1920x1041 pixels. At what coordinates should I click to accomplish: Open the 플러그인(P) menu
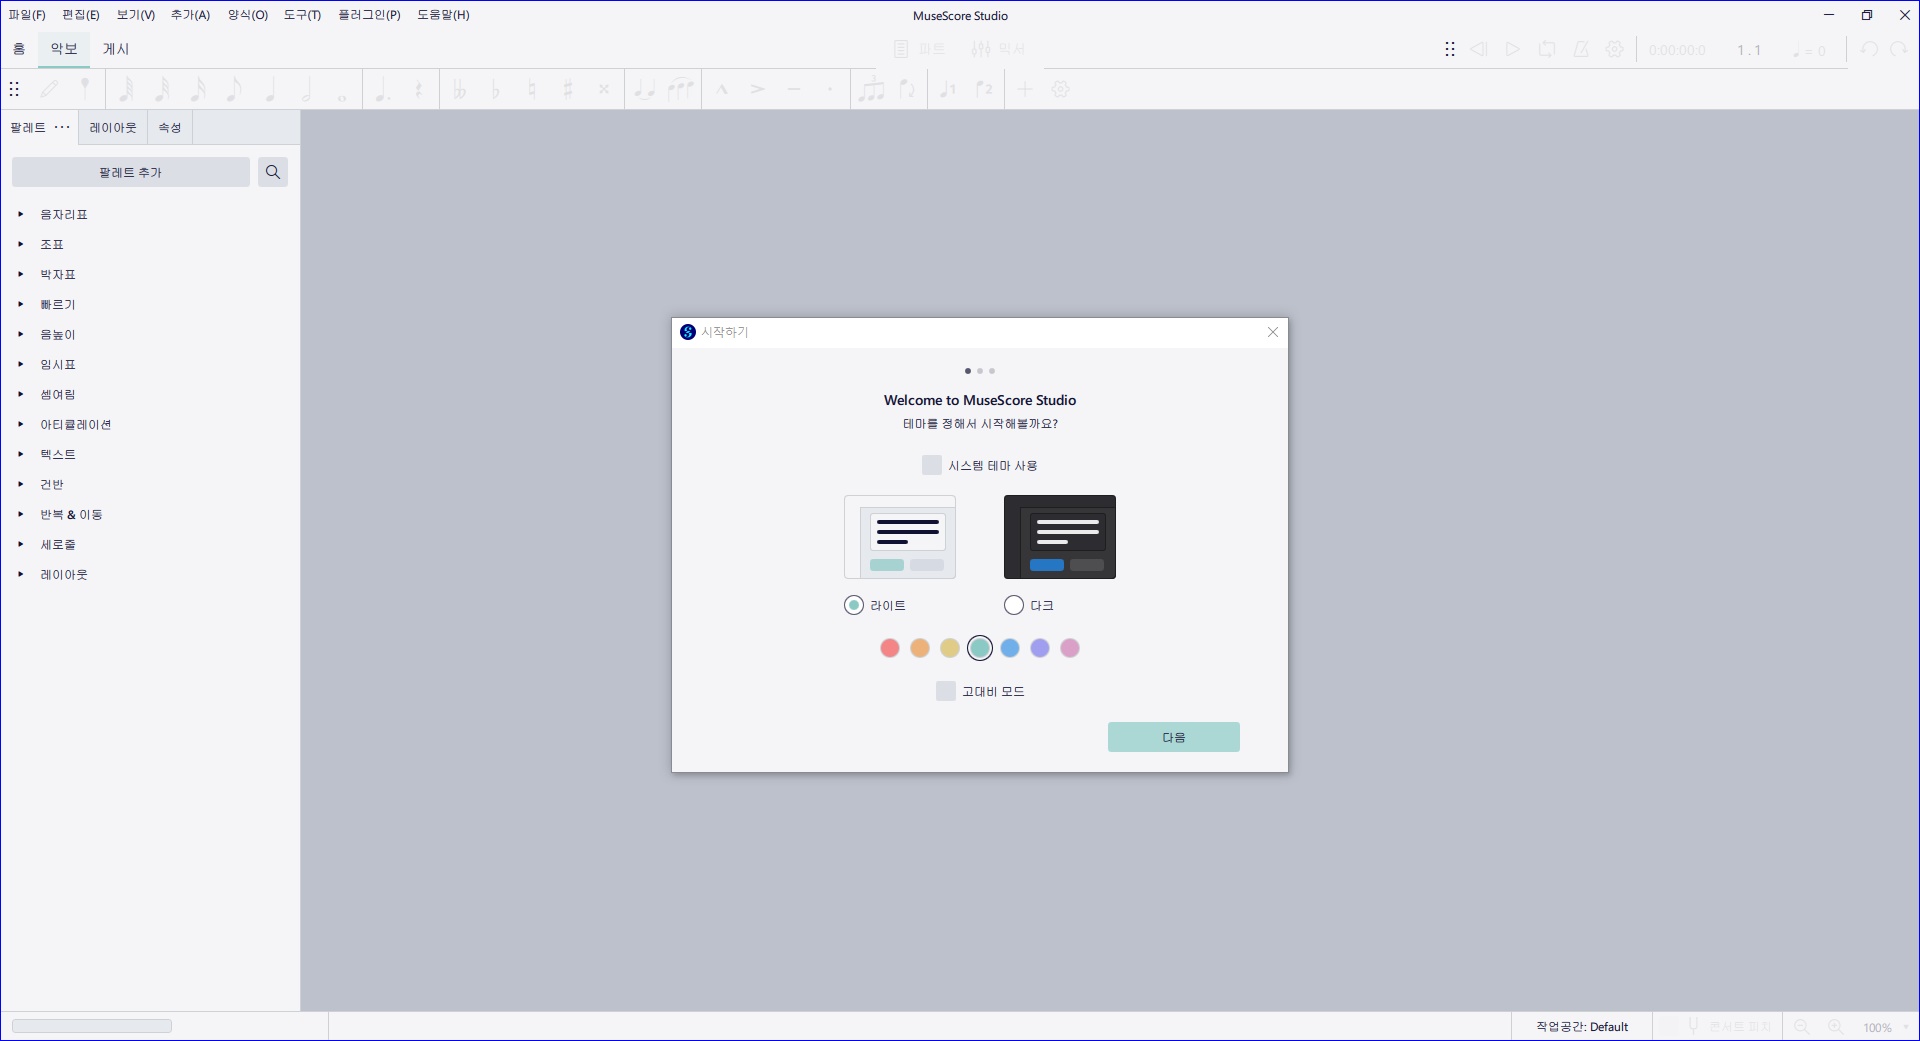[369, 15]
